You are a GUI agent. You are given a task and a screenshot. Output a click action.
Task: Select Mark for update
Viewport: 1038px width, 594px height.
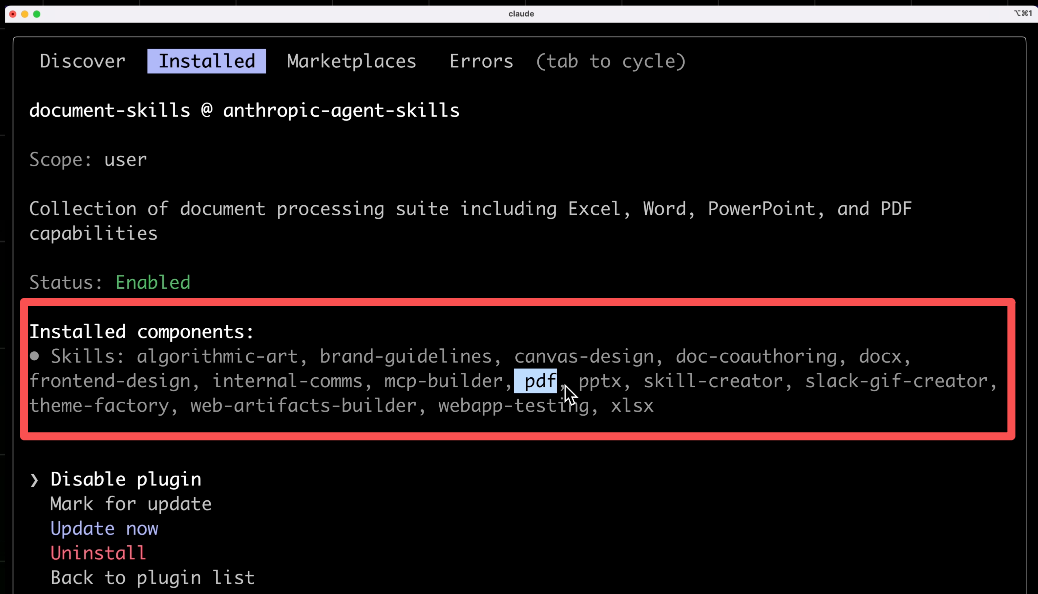coord(130,504)
